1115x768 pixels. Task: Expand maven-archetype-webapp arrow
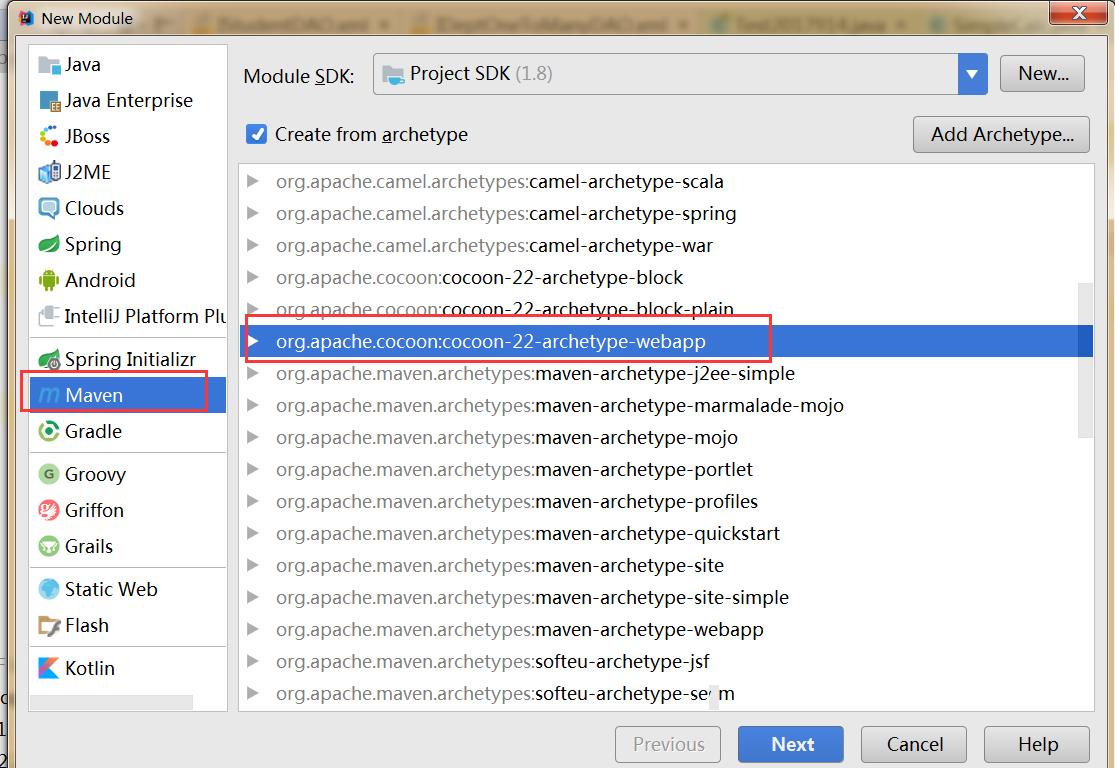[x=252, y=629]
